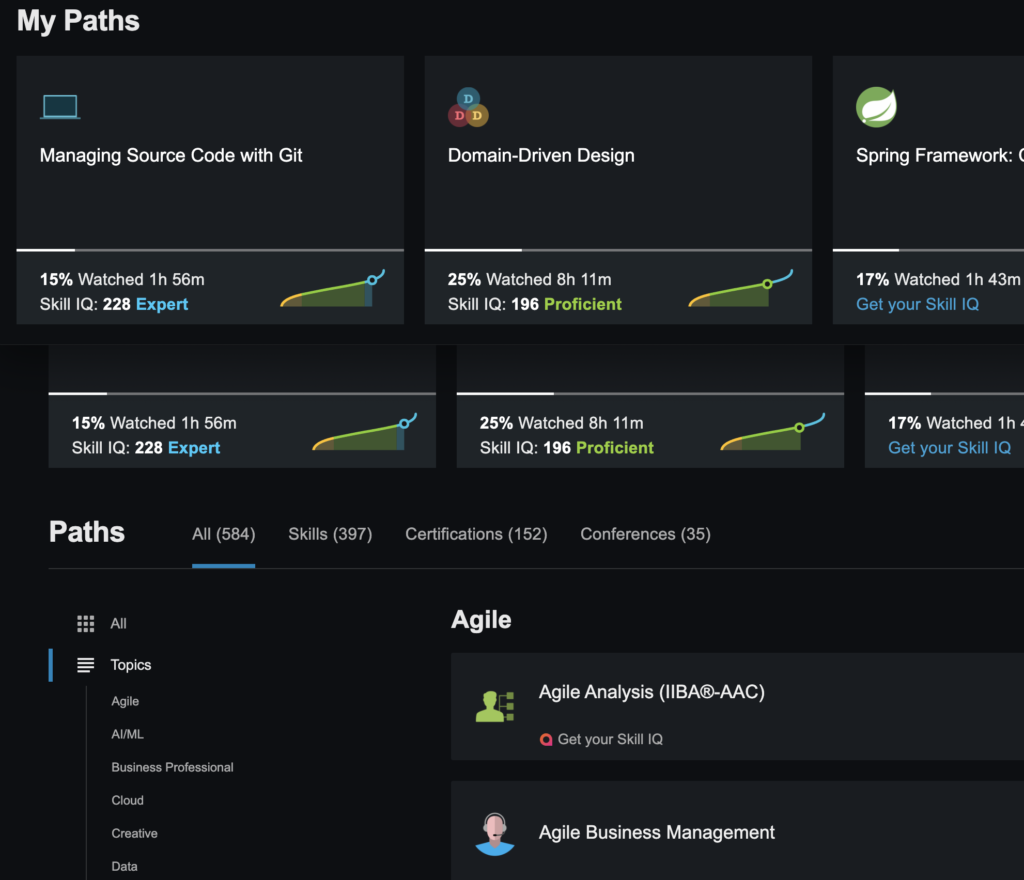Switch to the Skills (397) tab

point(330,534)
